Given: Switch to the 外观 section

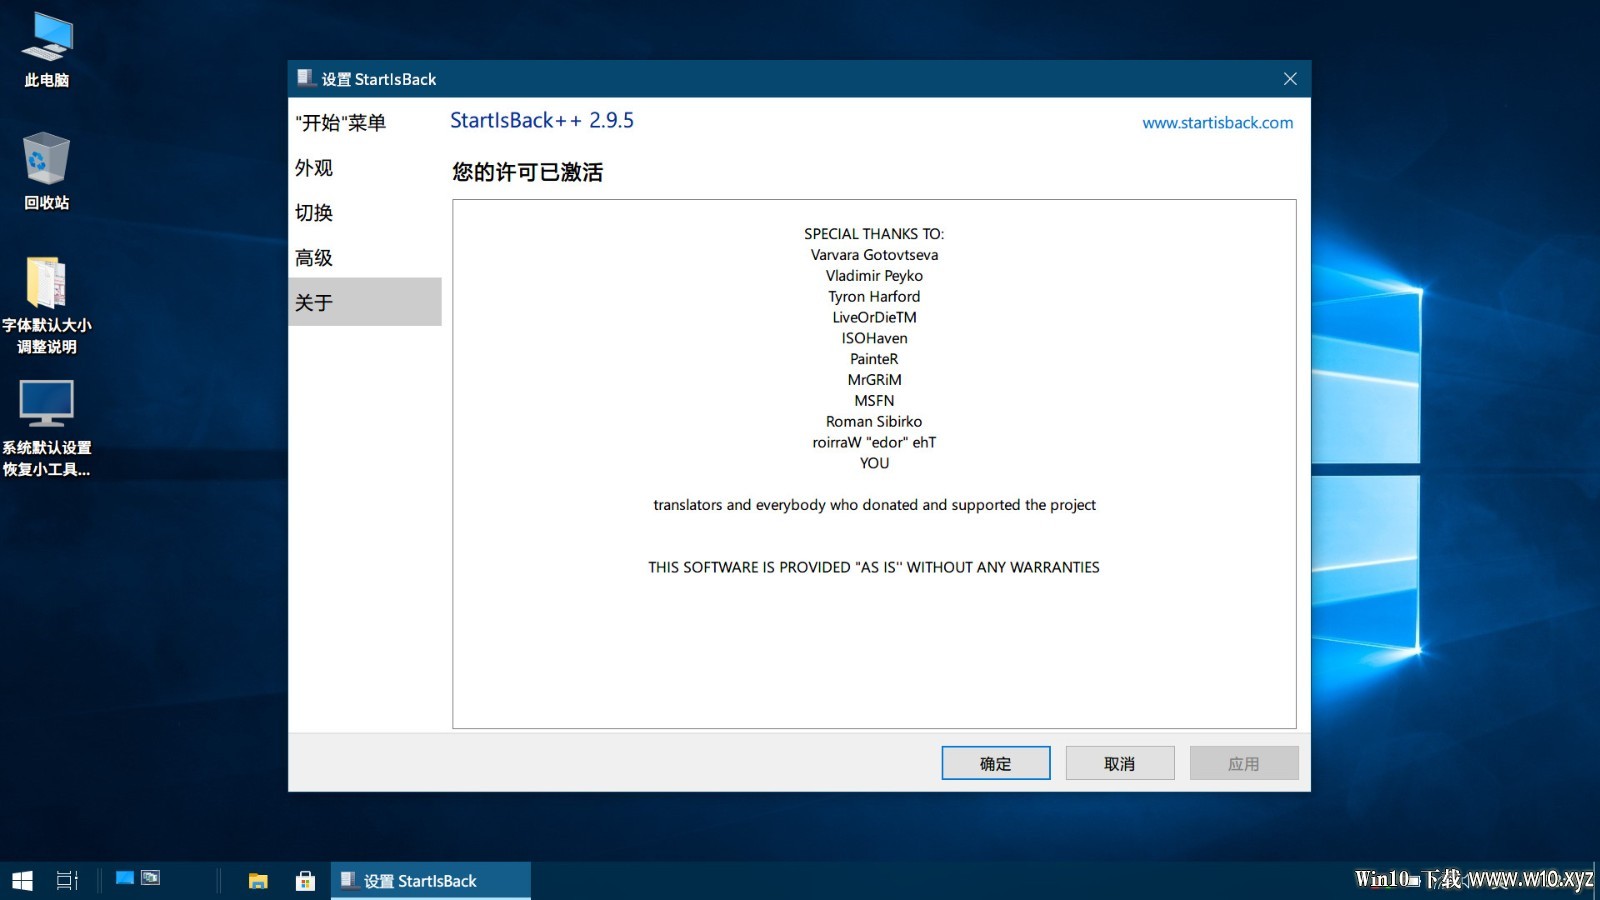Looking at the screenshot, I should coord(365,167).
